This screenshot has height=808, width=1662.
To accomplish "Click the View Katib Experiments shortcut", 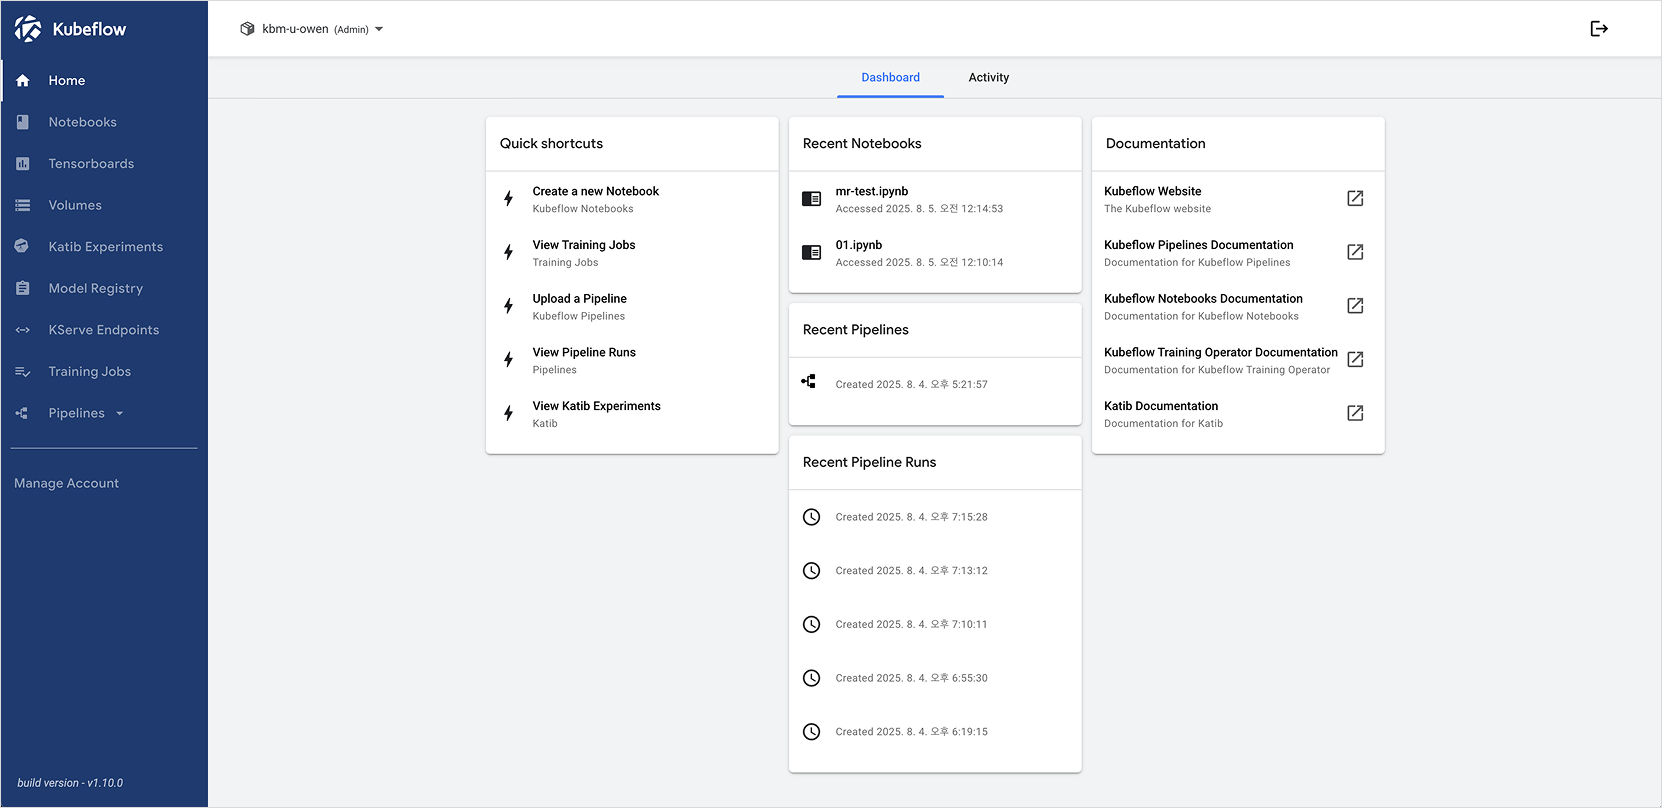I will pyautogui.click(x=632, y=414).
